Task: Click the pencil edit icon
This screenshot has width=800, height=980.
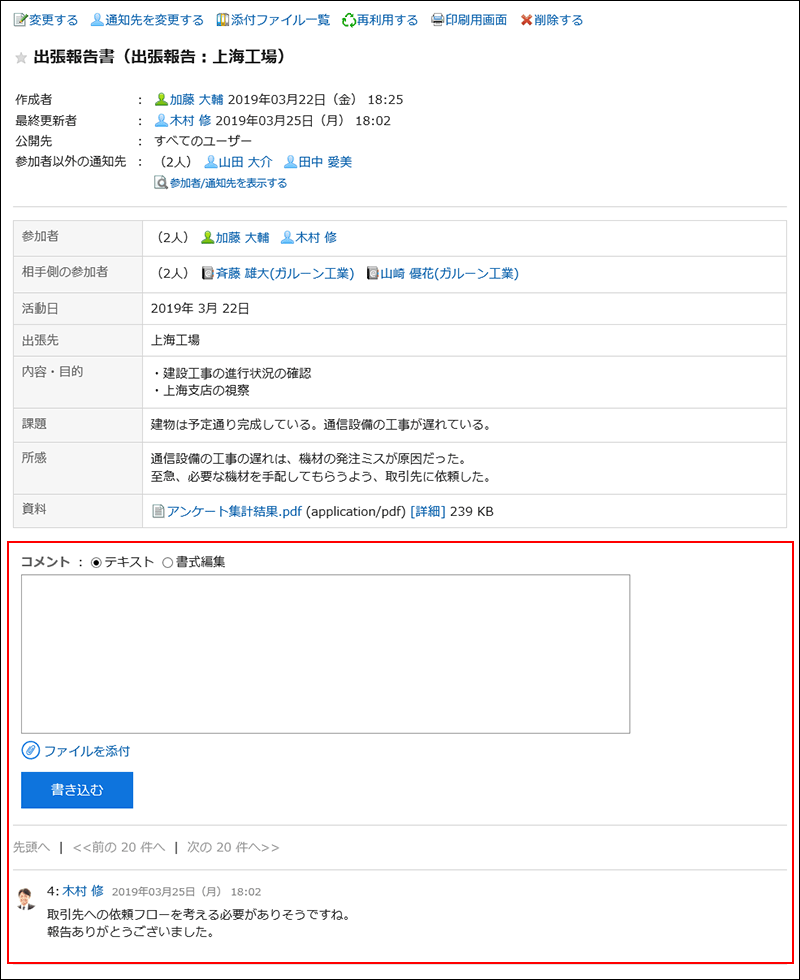Action: click(21, 20)
